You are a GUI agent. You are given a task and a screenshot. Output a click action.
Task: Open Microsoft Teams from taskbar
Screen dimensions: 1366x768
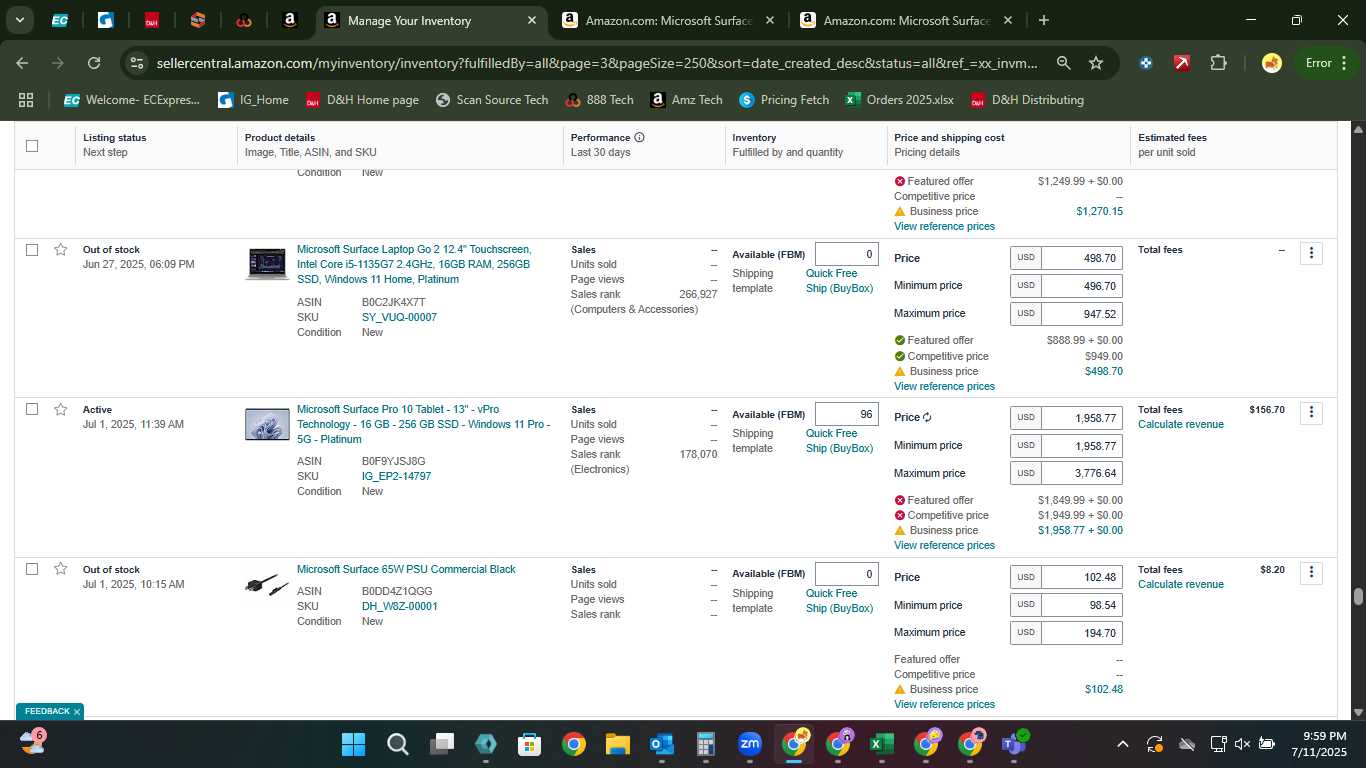[x=1013, y=744]
